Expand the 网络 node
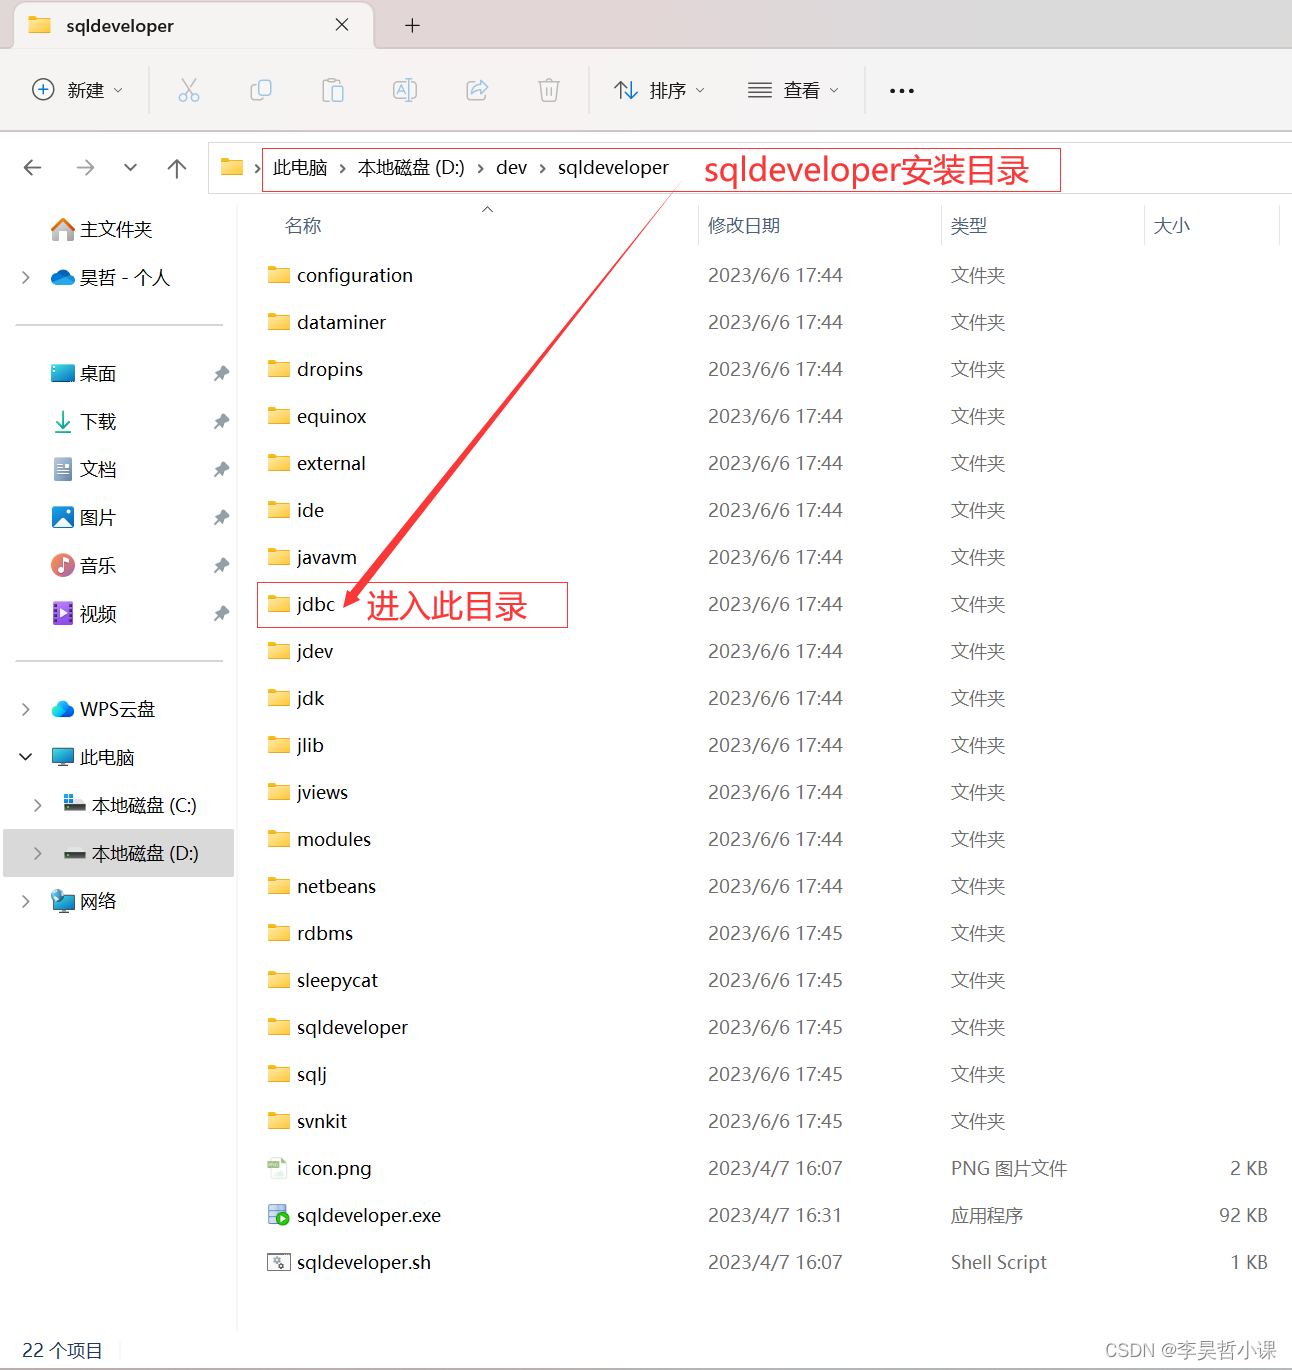Screen dimensions: 1292x1370 pos(26,901)
